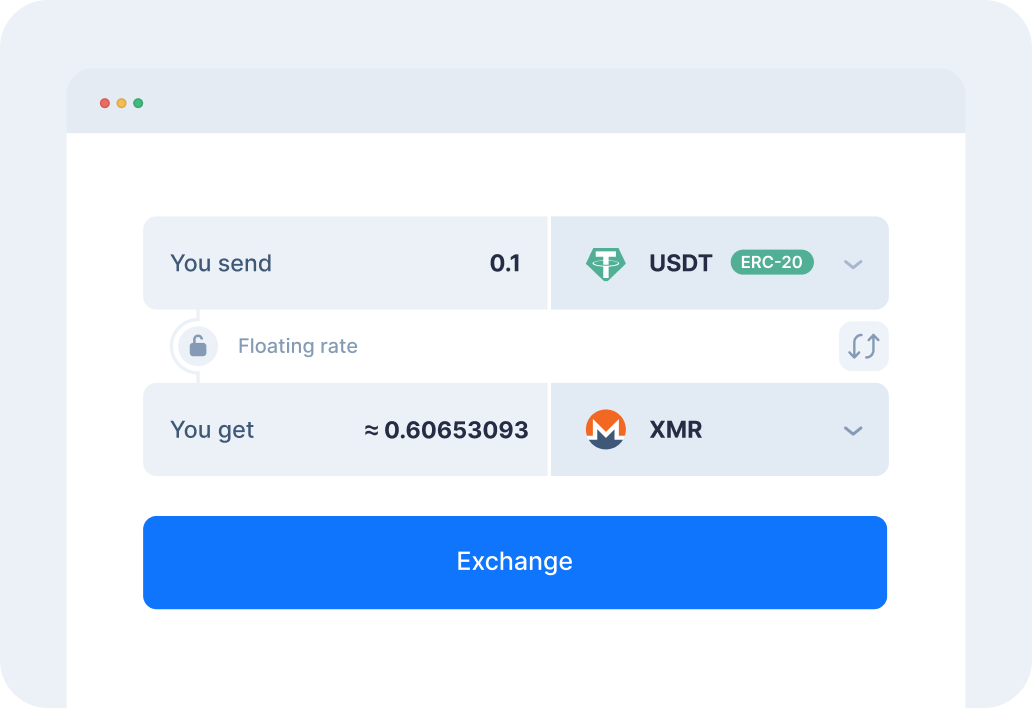The width and height of the screenshot is (1032, 710).
Task: Click the You get label
Action: point(212,430)
